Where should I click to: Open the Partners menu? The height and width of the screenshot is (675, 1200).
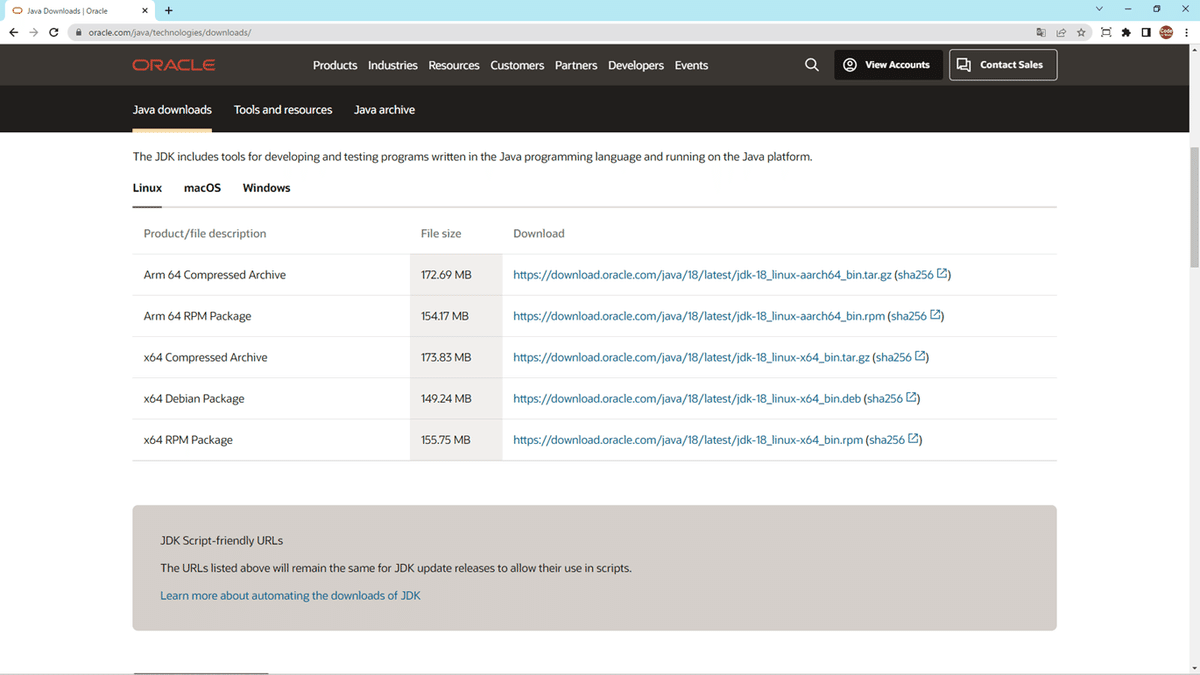coord(576,65)
